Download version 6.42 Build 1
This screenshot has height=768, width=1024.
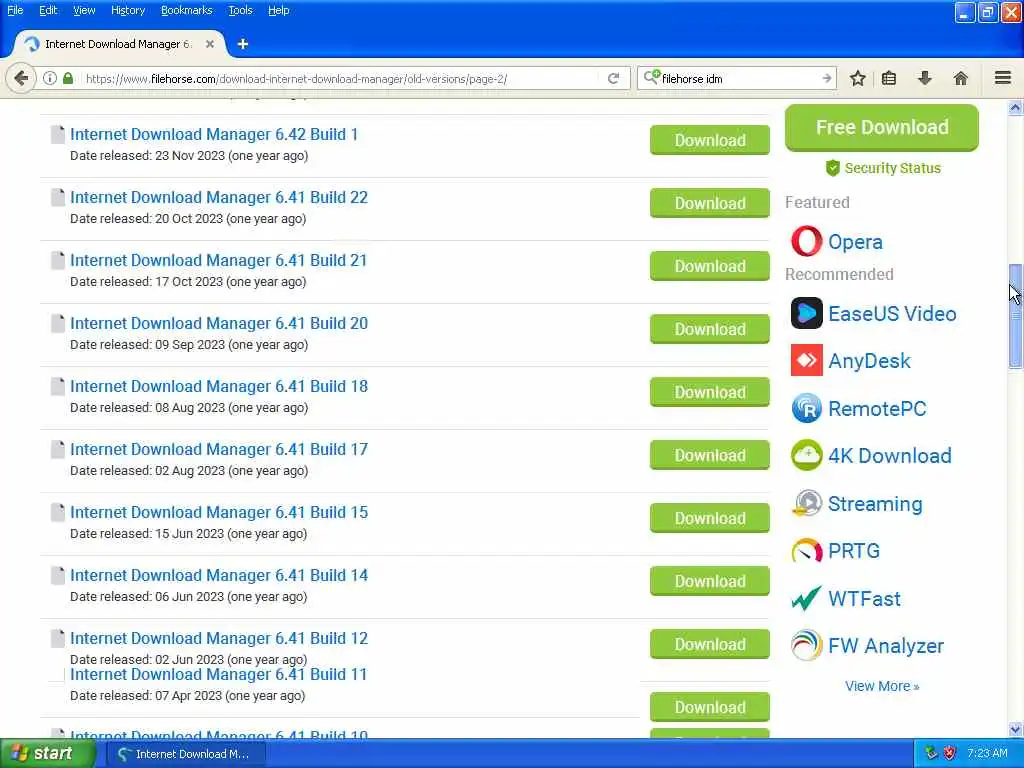[709, 140]
